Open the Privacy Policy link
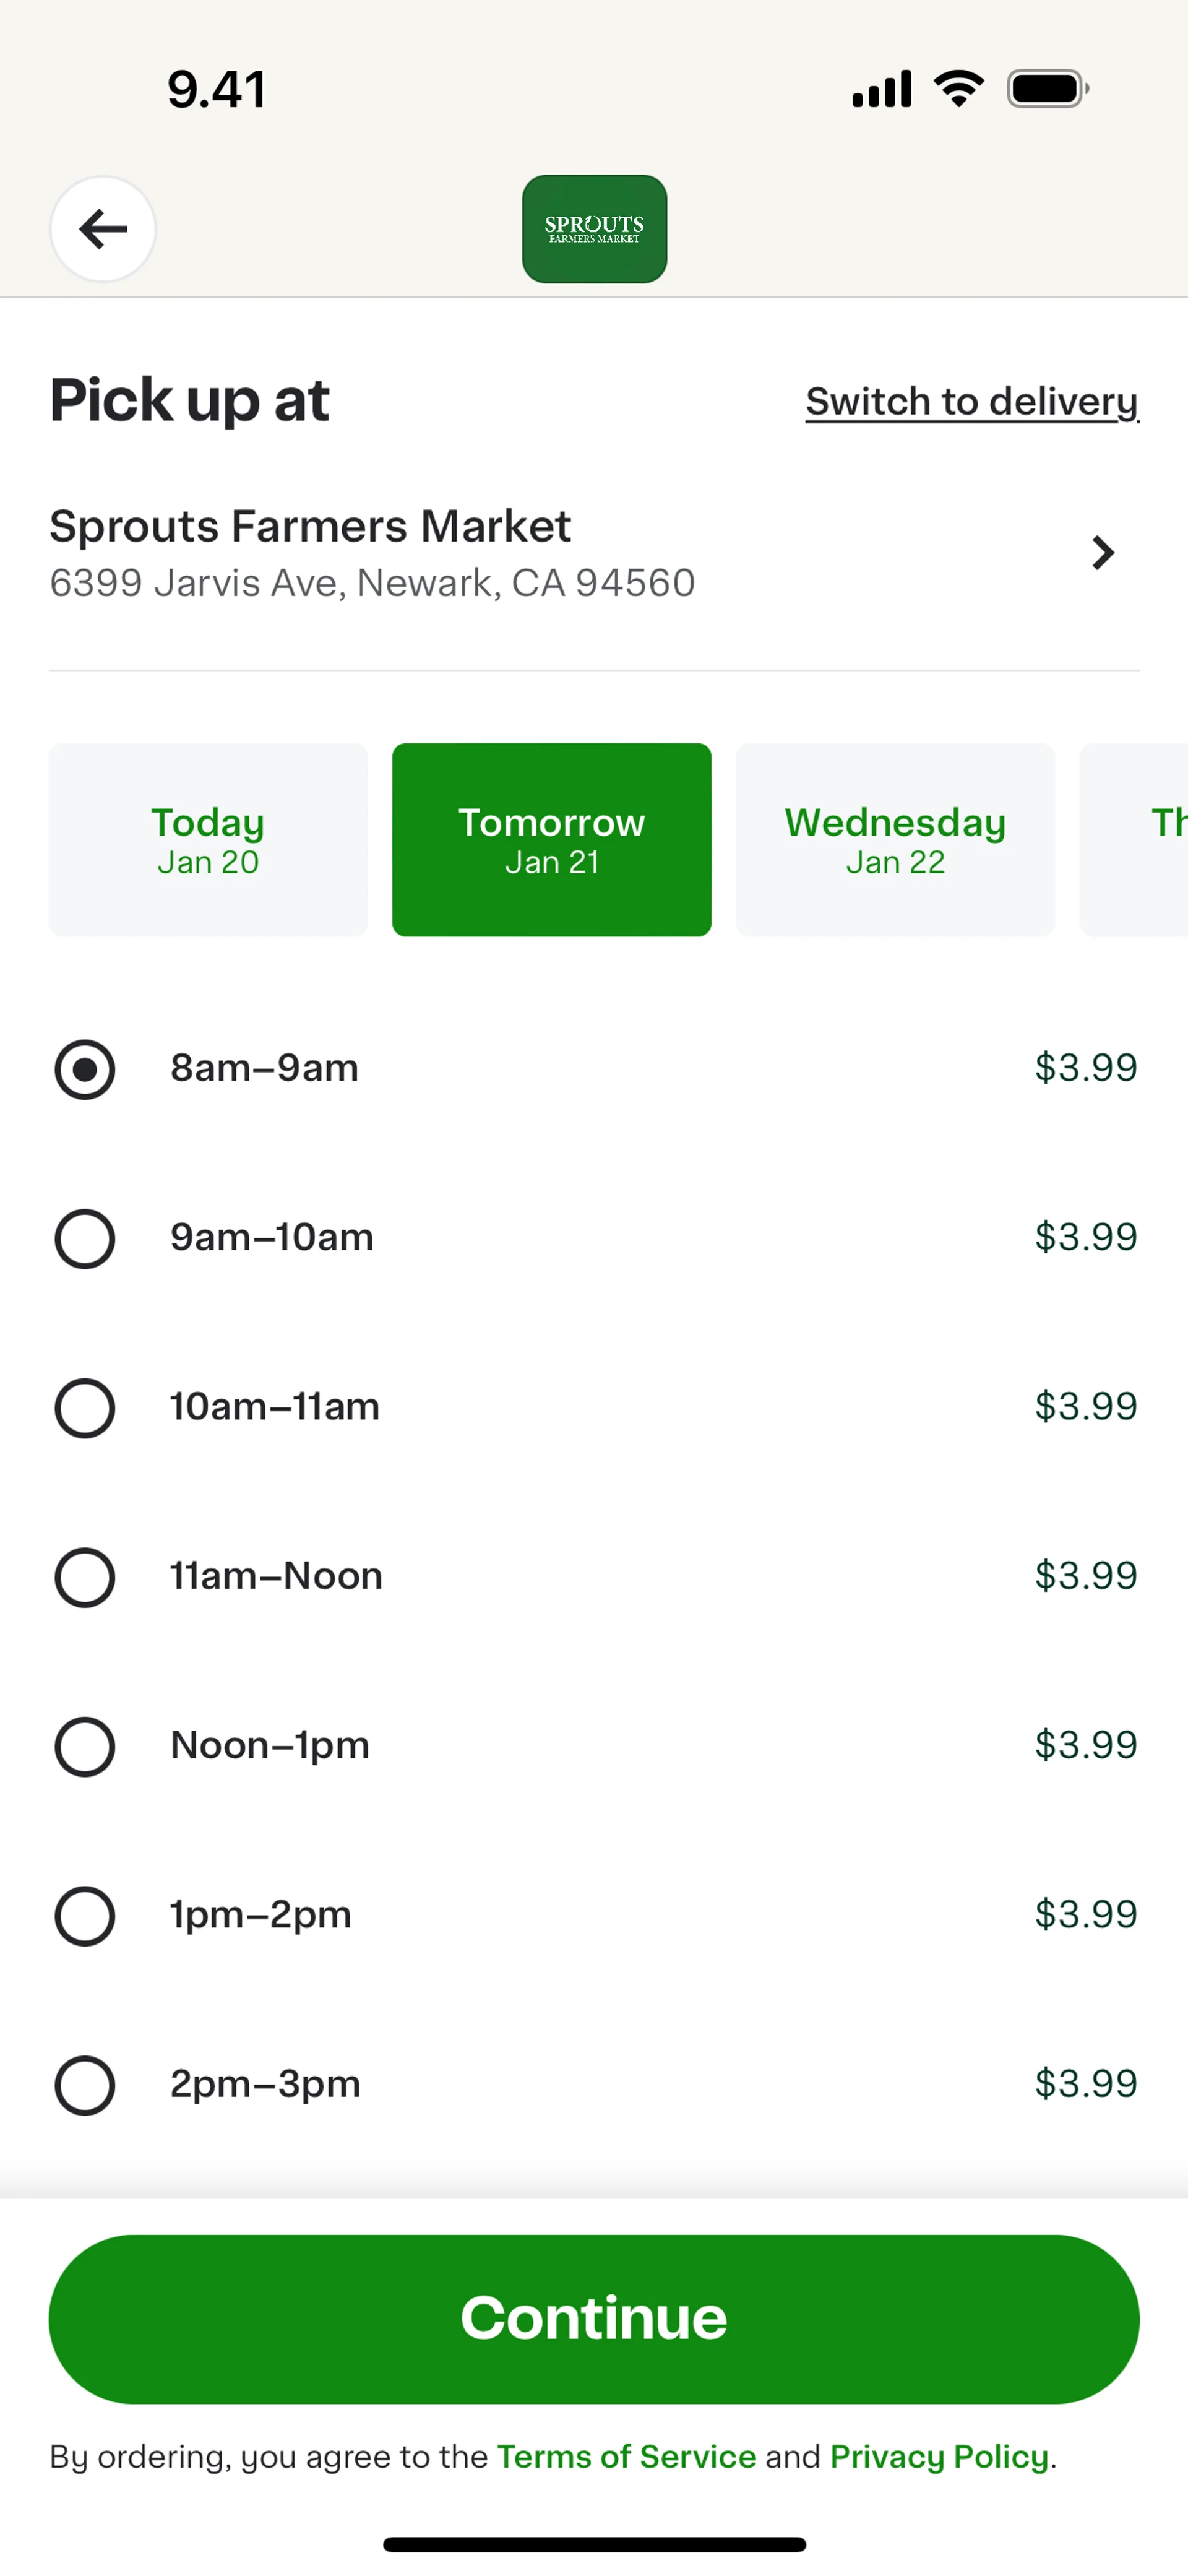 tap(939, 2456)
